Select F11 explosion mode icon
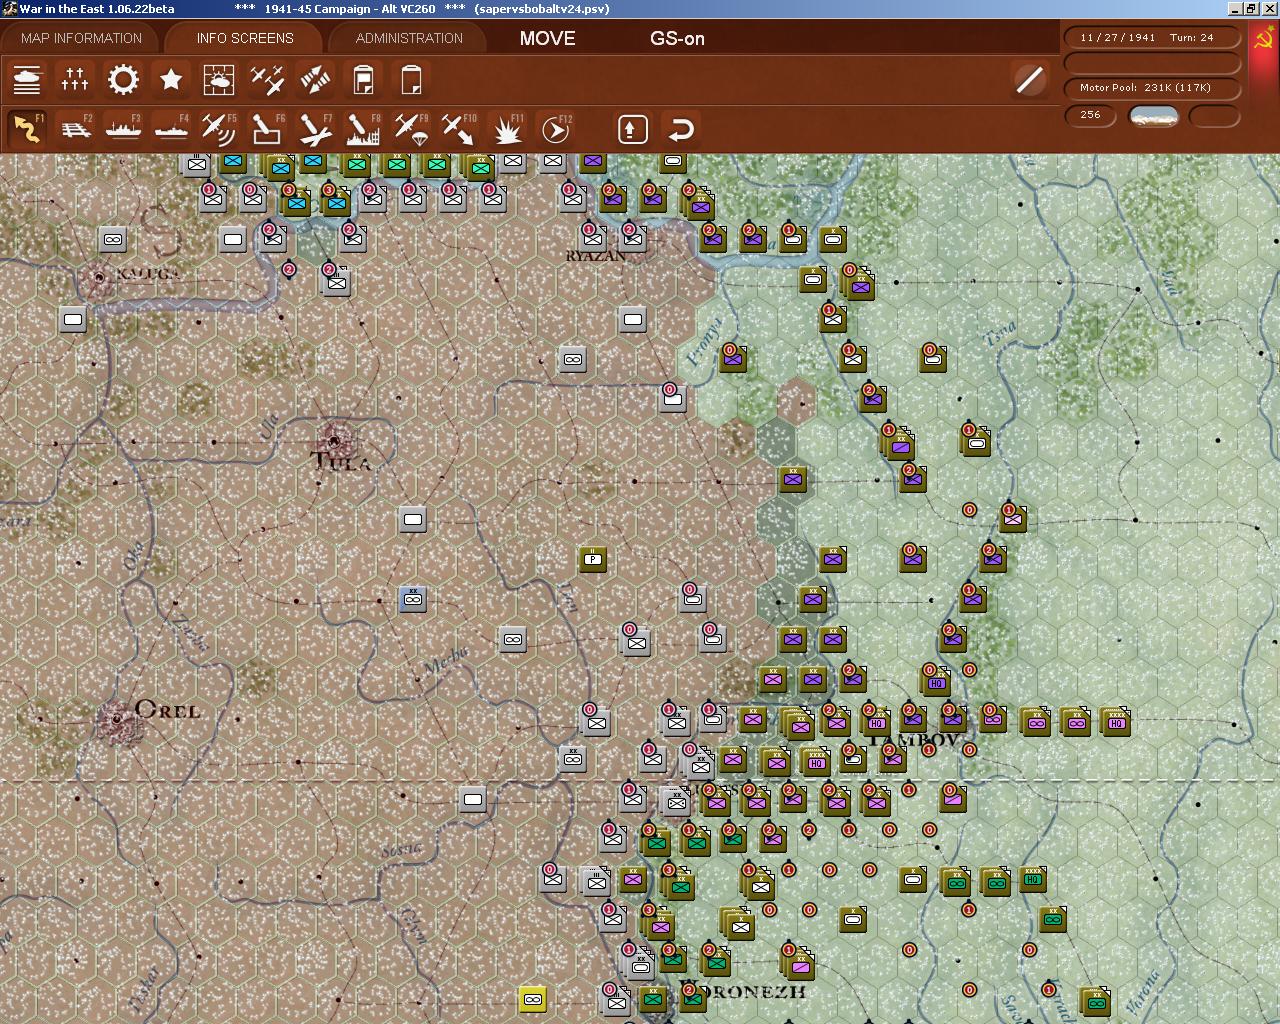Viewport: 1280px width, 1024px height. [x=507, y=129]
